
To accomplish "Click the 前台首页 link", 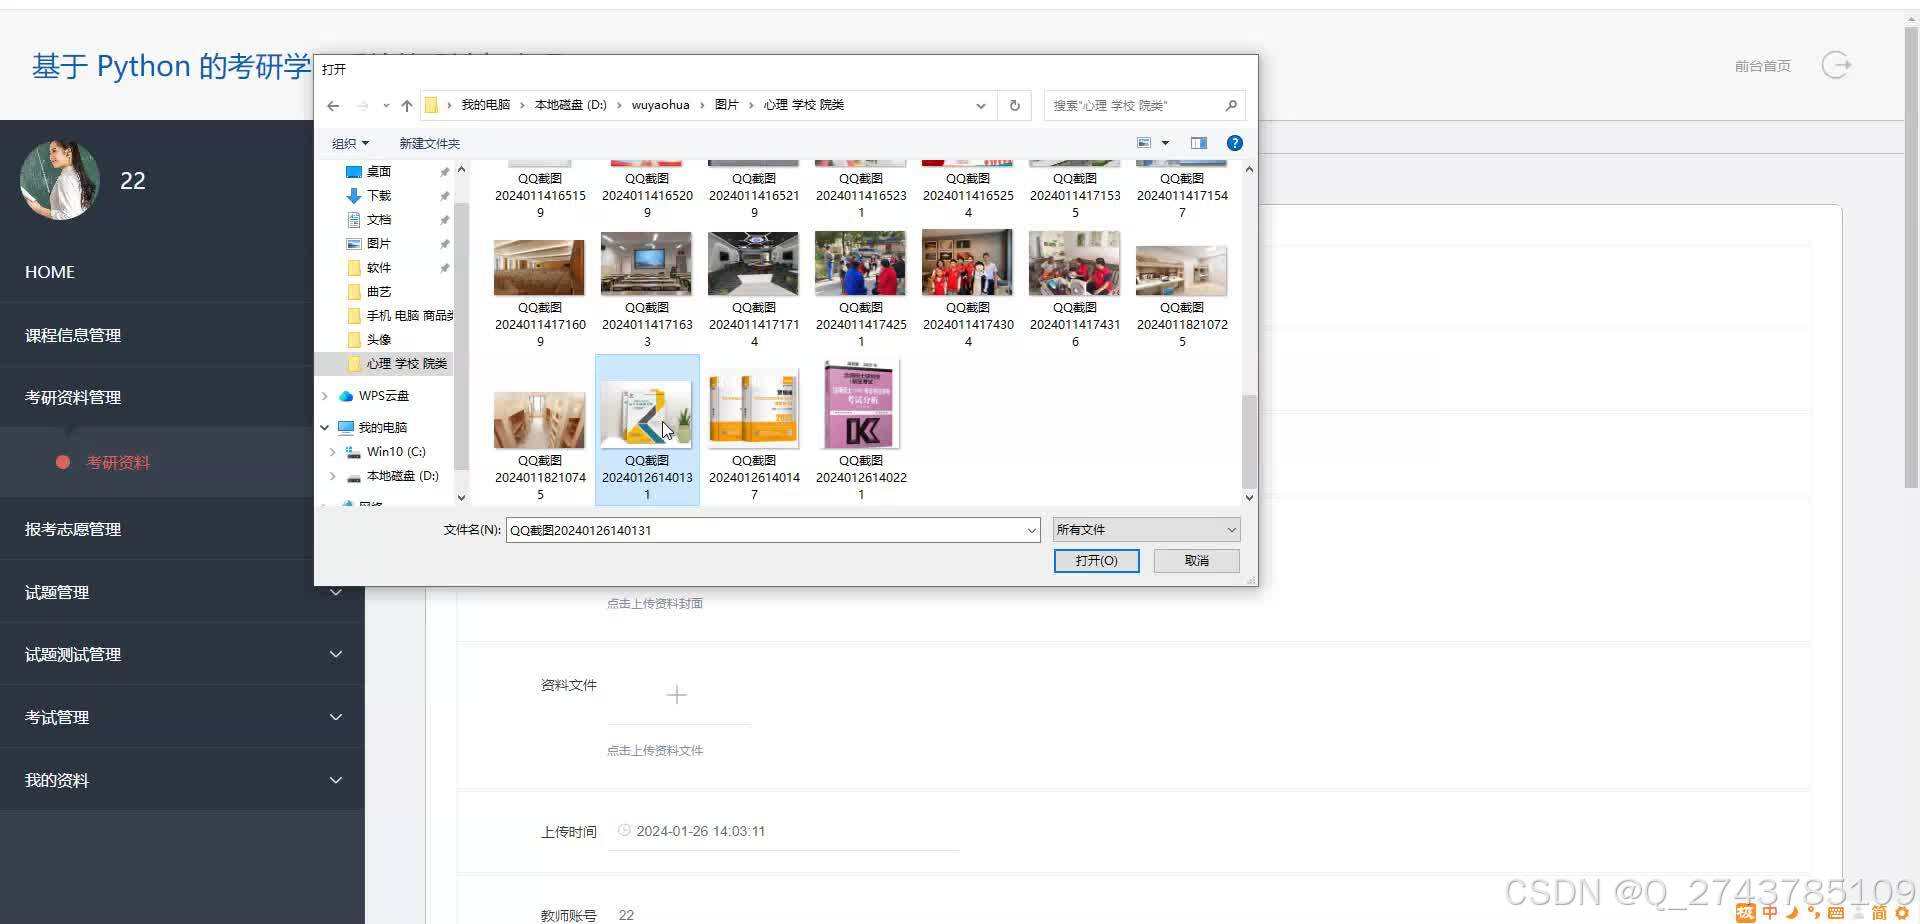I will pyautogui.click(x=1762, y=66).
